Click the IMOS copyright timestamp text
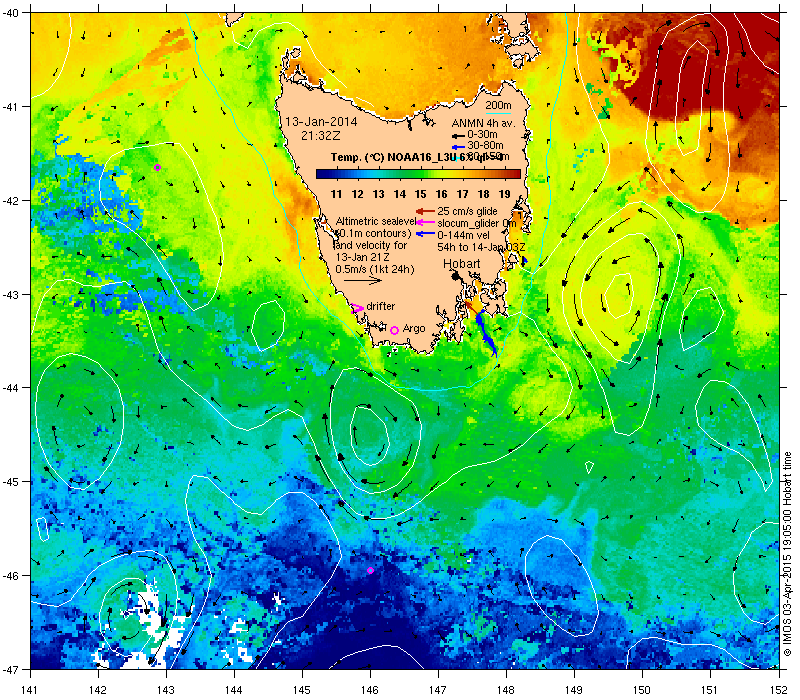Screen dimensions: 800x700 (788, 555)
